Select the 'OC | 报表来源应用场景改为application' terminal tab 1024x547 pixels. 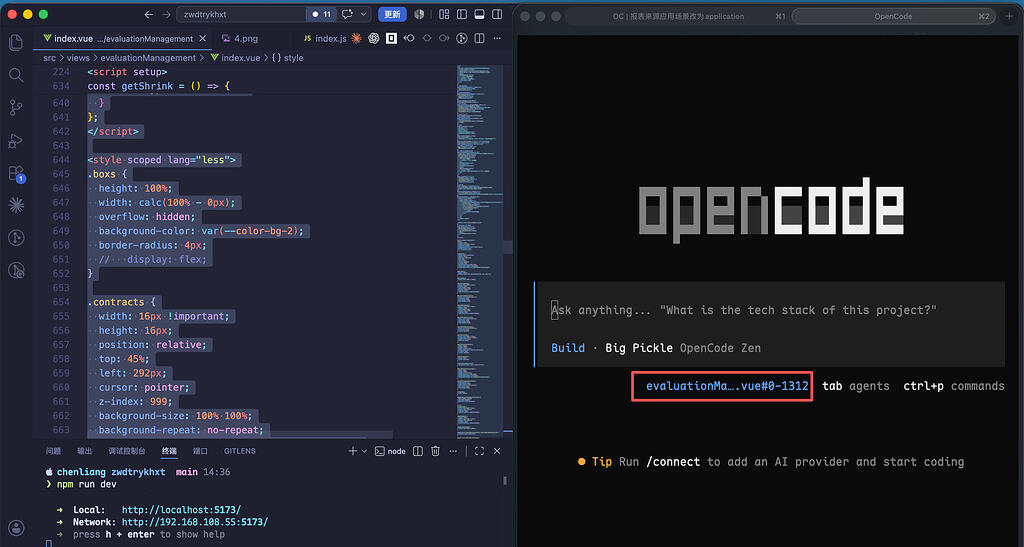pyautogui.click(x=678, y=16)
